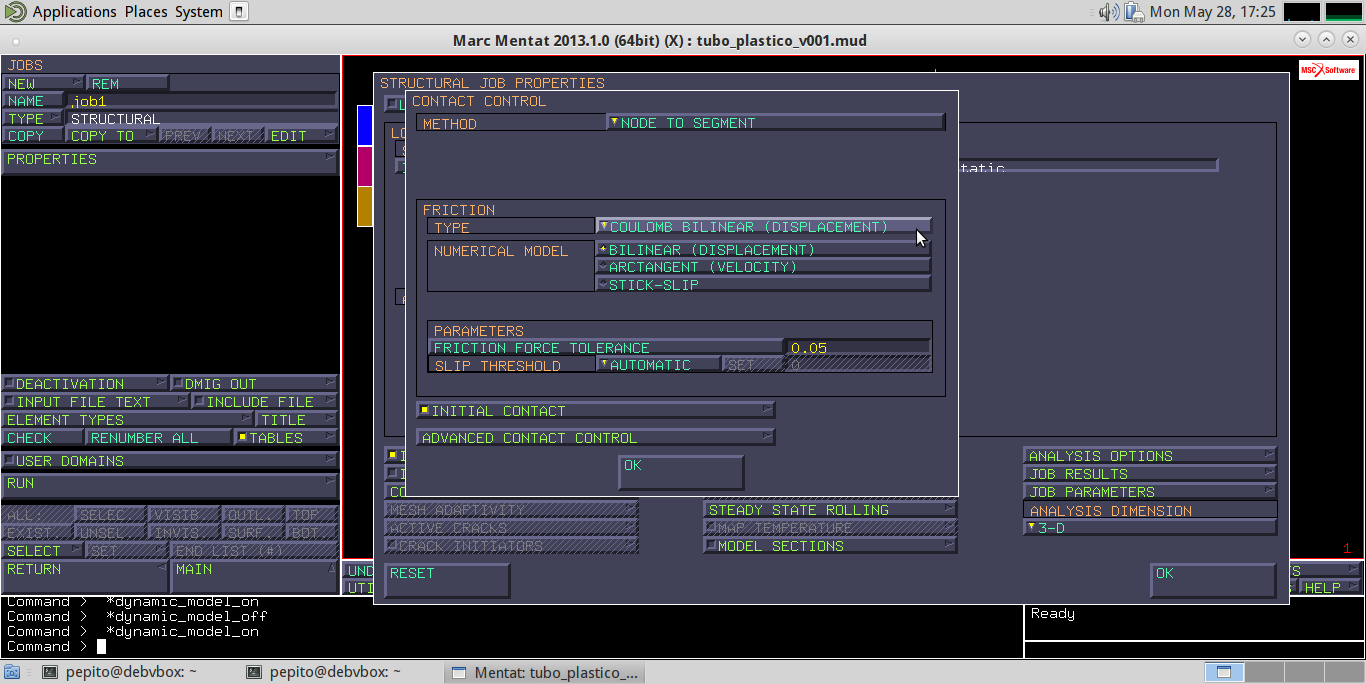Click OK in Structural Job Properties window
Screen dimensions: 1366x684
1213,581
